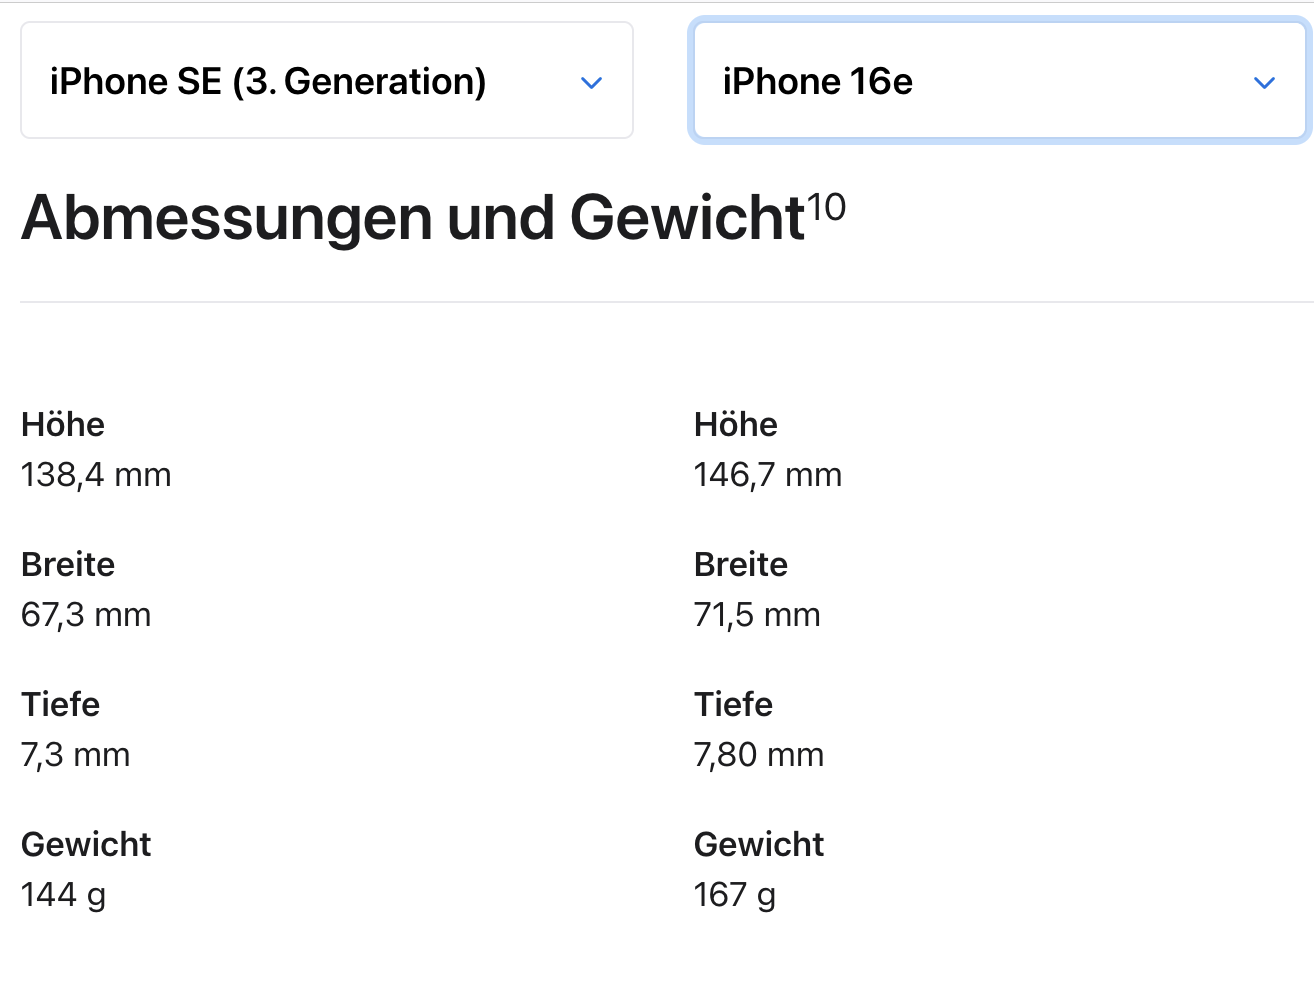Click the Höhe label in the left column
1314x990 pixels.
[x=62, y=424]
